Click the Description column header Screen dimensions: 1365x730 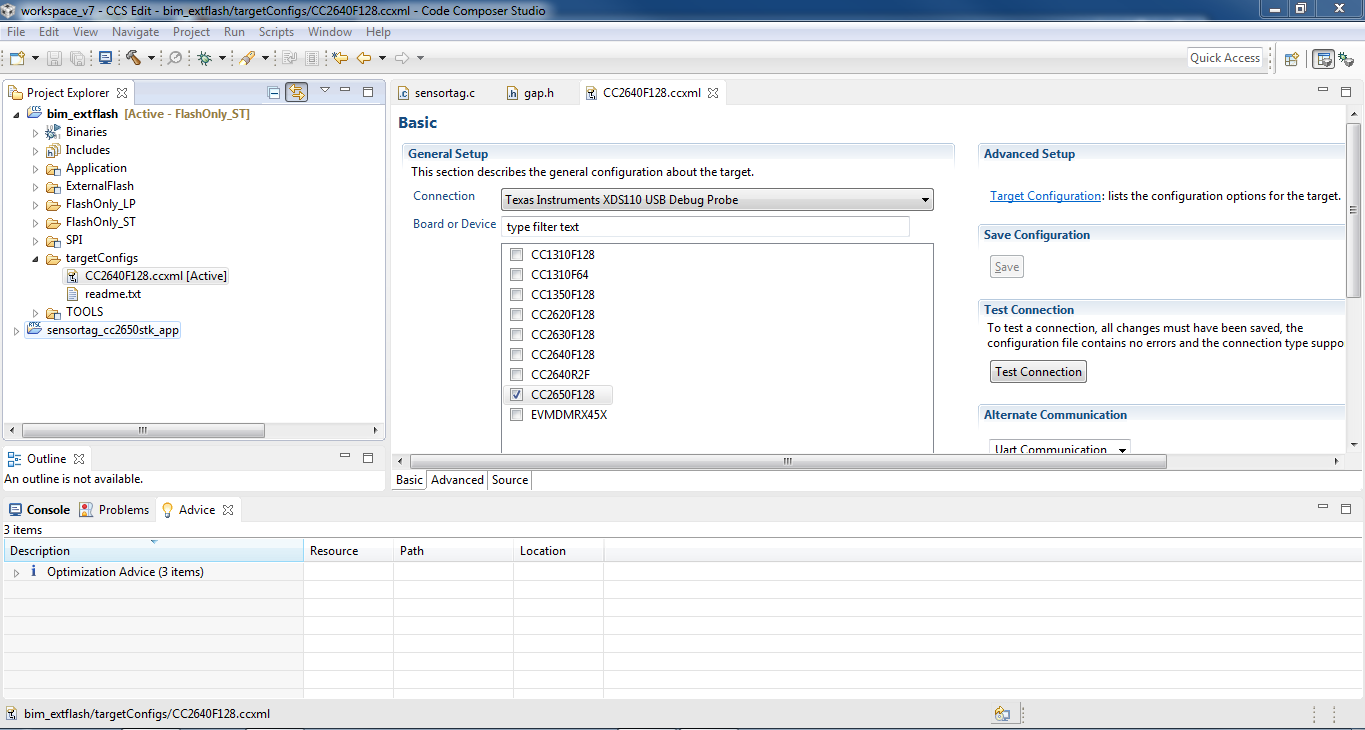[x=154, y=551]
